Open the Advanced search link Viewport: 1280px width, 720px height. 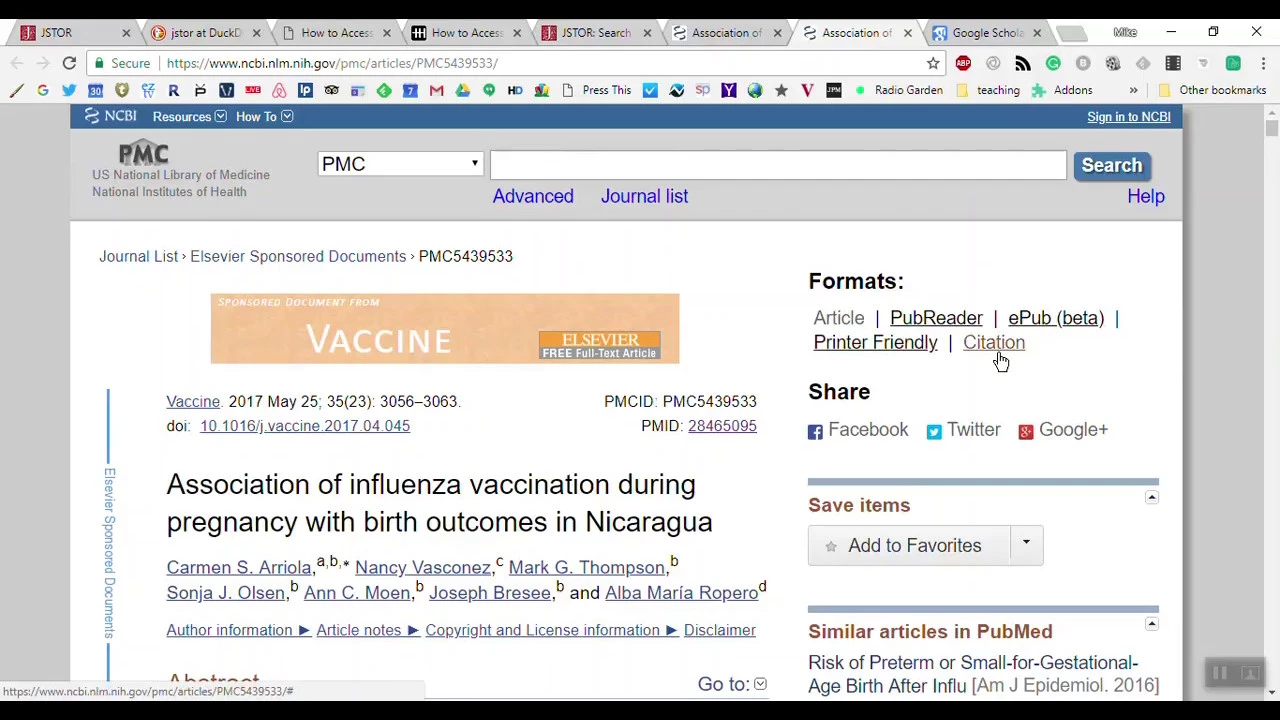(x=533, y=196)
